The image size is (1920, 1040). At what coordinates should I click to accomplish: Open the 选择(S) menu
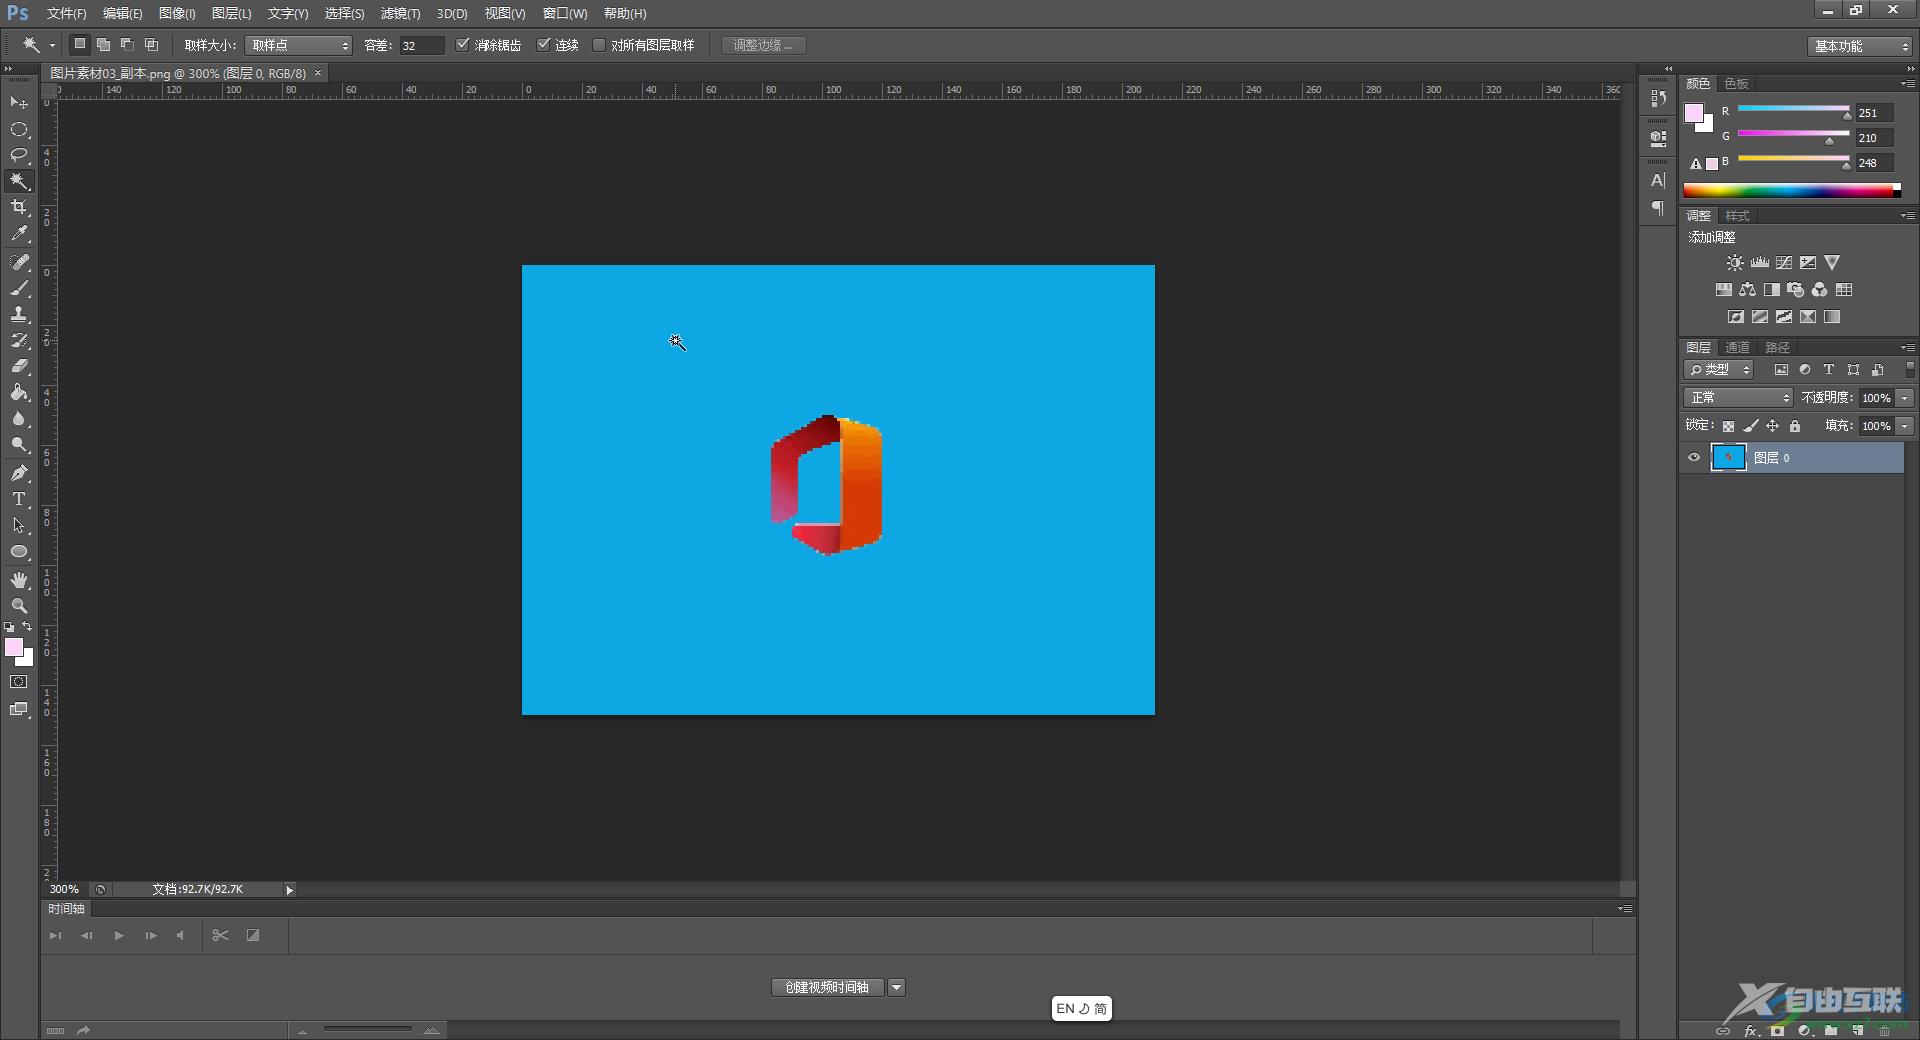[344, 13]
